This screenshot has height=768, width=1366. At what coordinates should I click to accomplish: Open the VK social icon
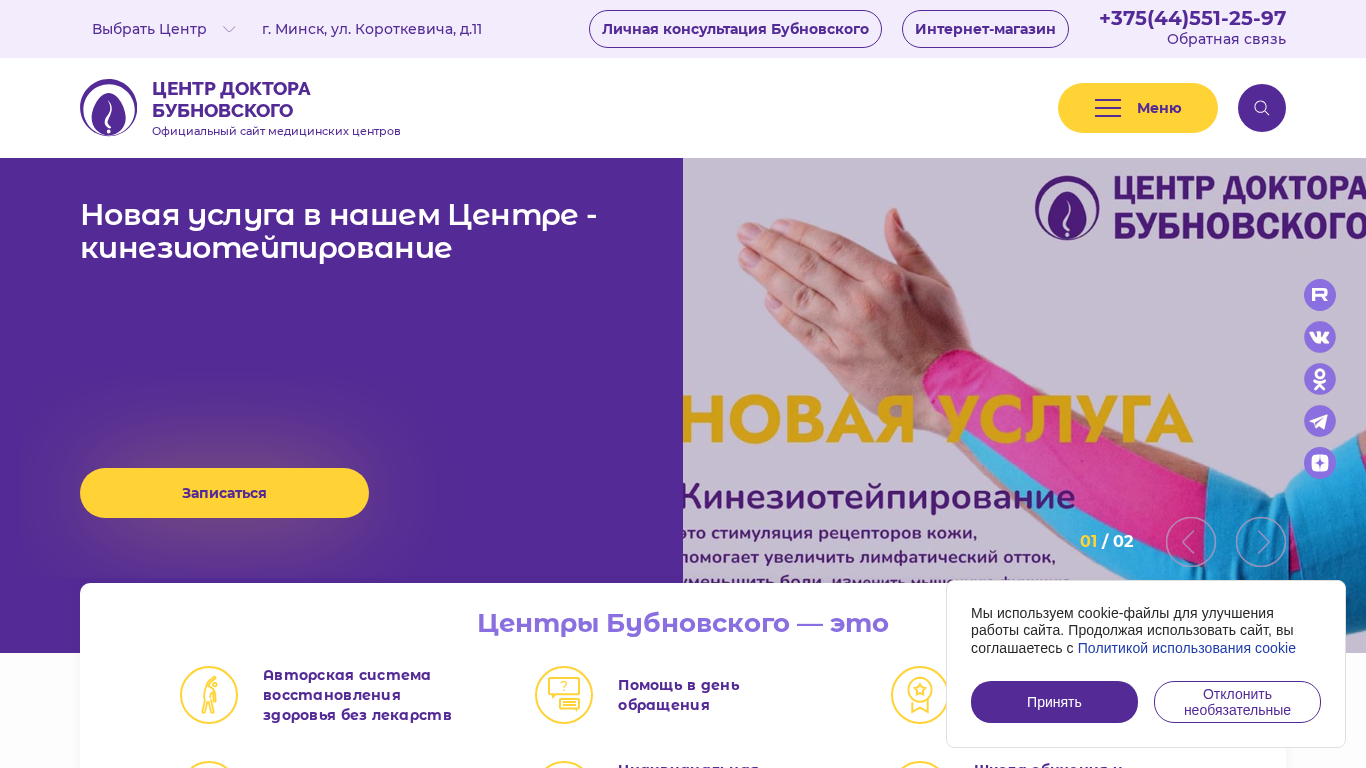coord(1320,337)
